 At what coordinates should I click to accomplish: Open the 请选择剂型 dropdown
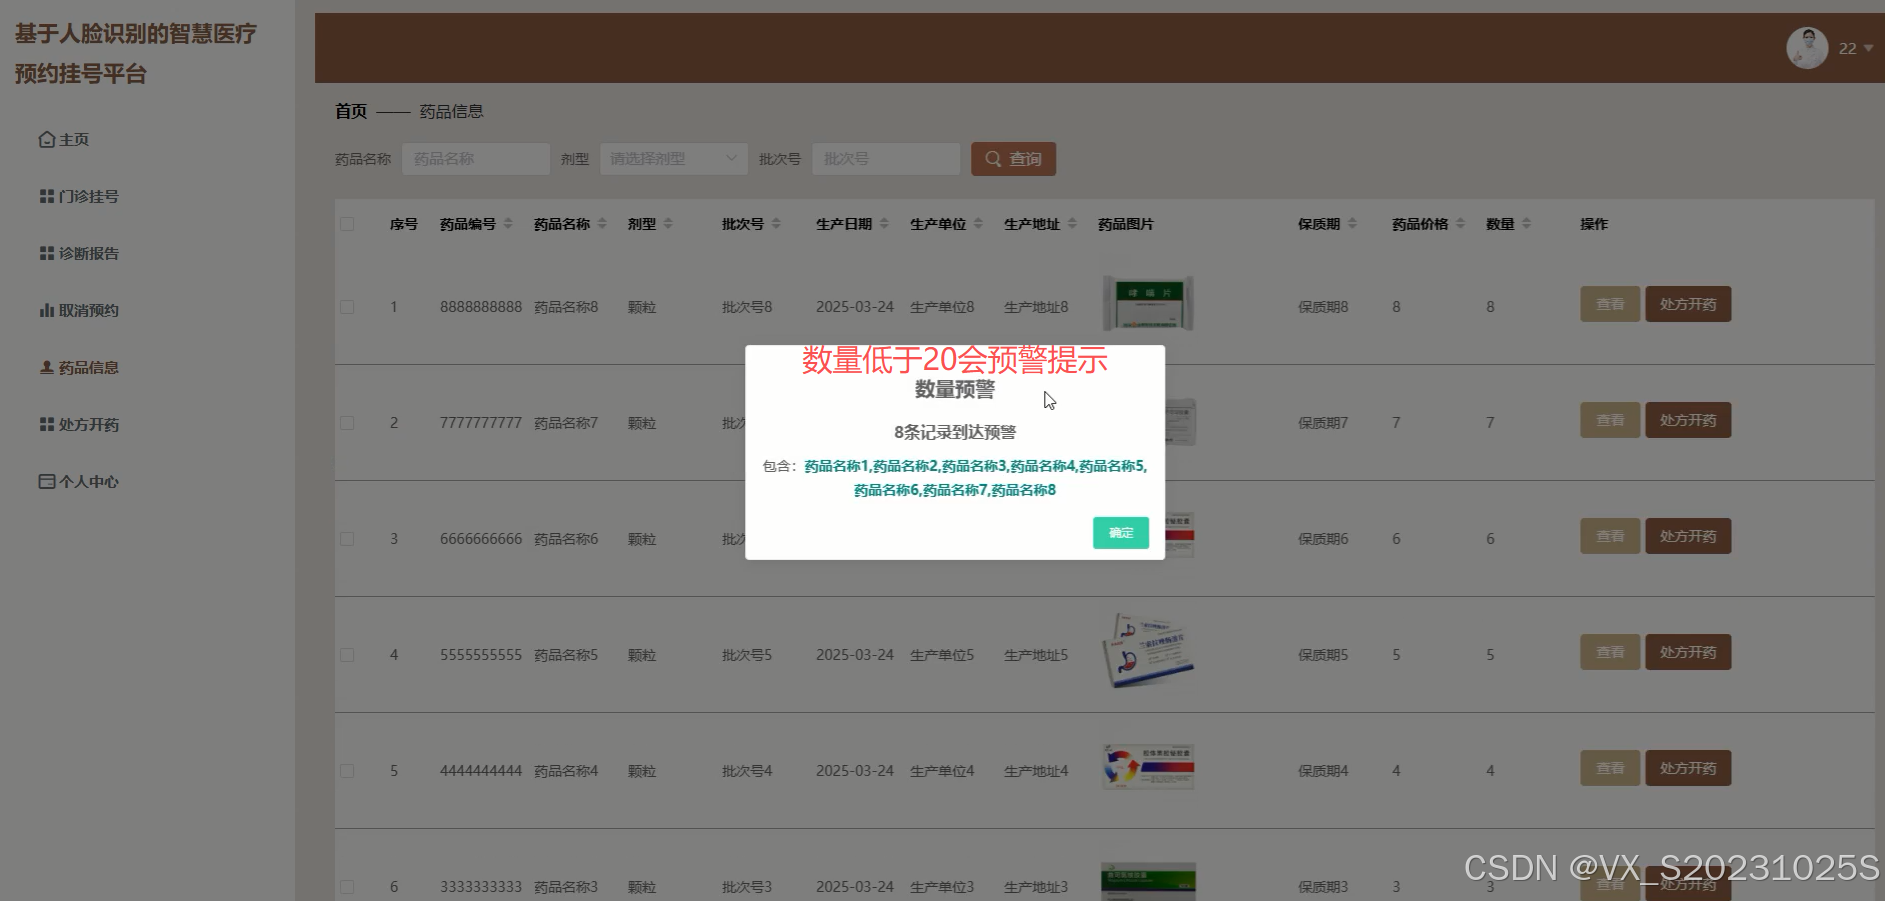pos(674,159)
